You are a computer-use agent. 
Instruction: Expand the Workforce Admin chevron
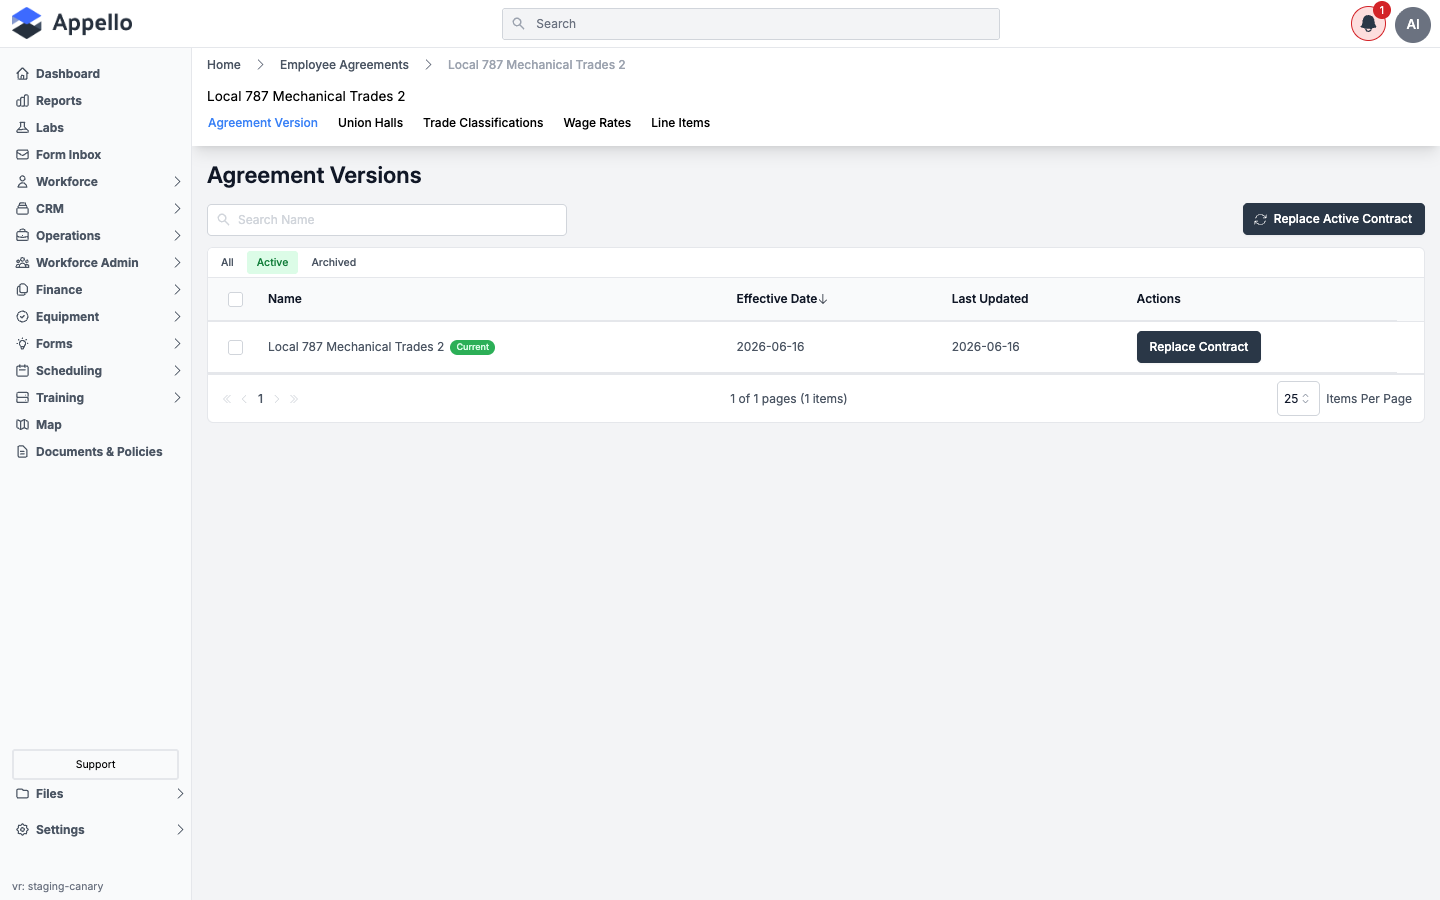click(177, 263)
